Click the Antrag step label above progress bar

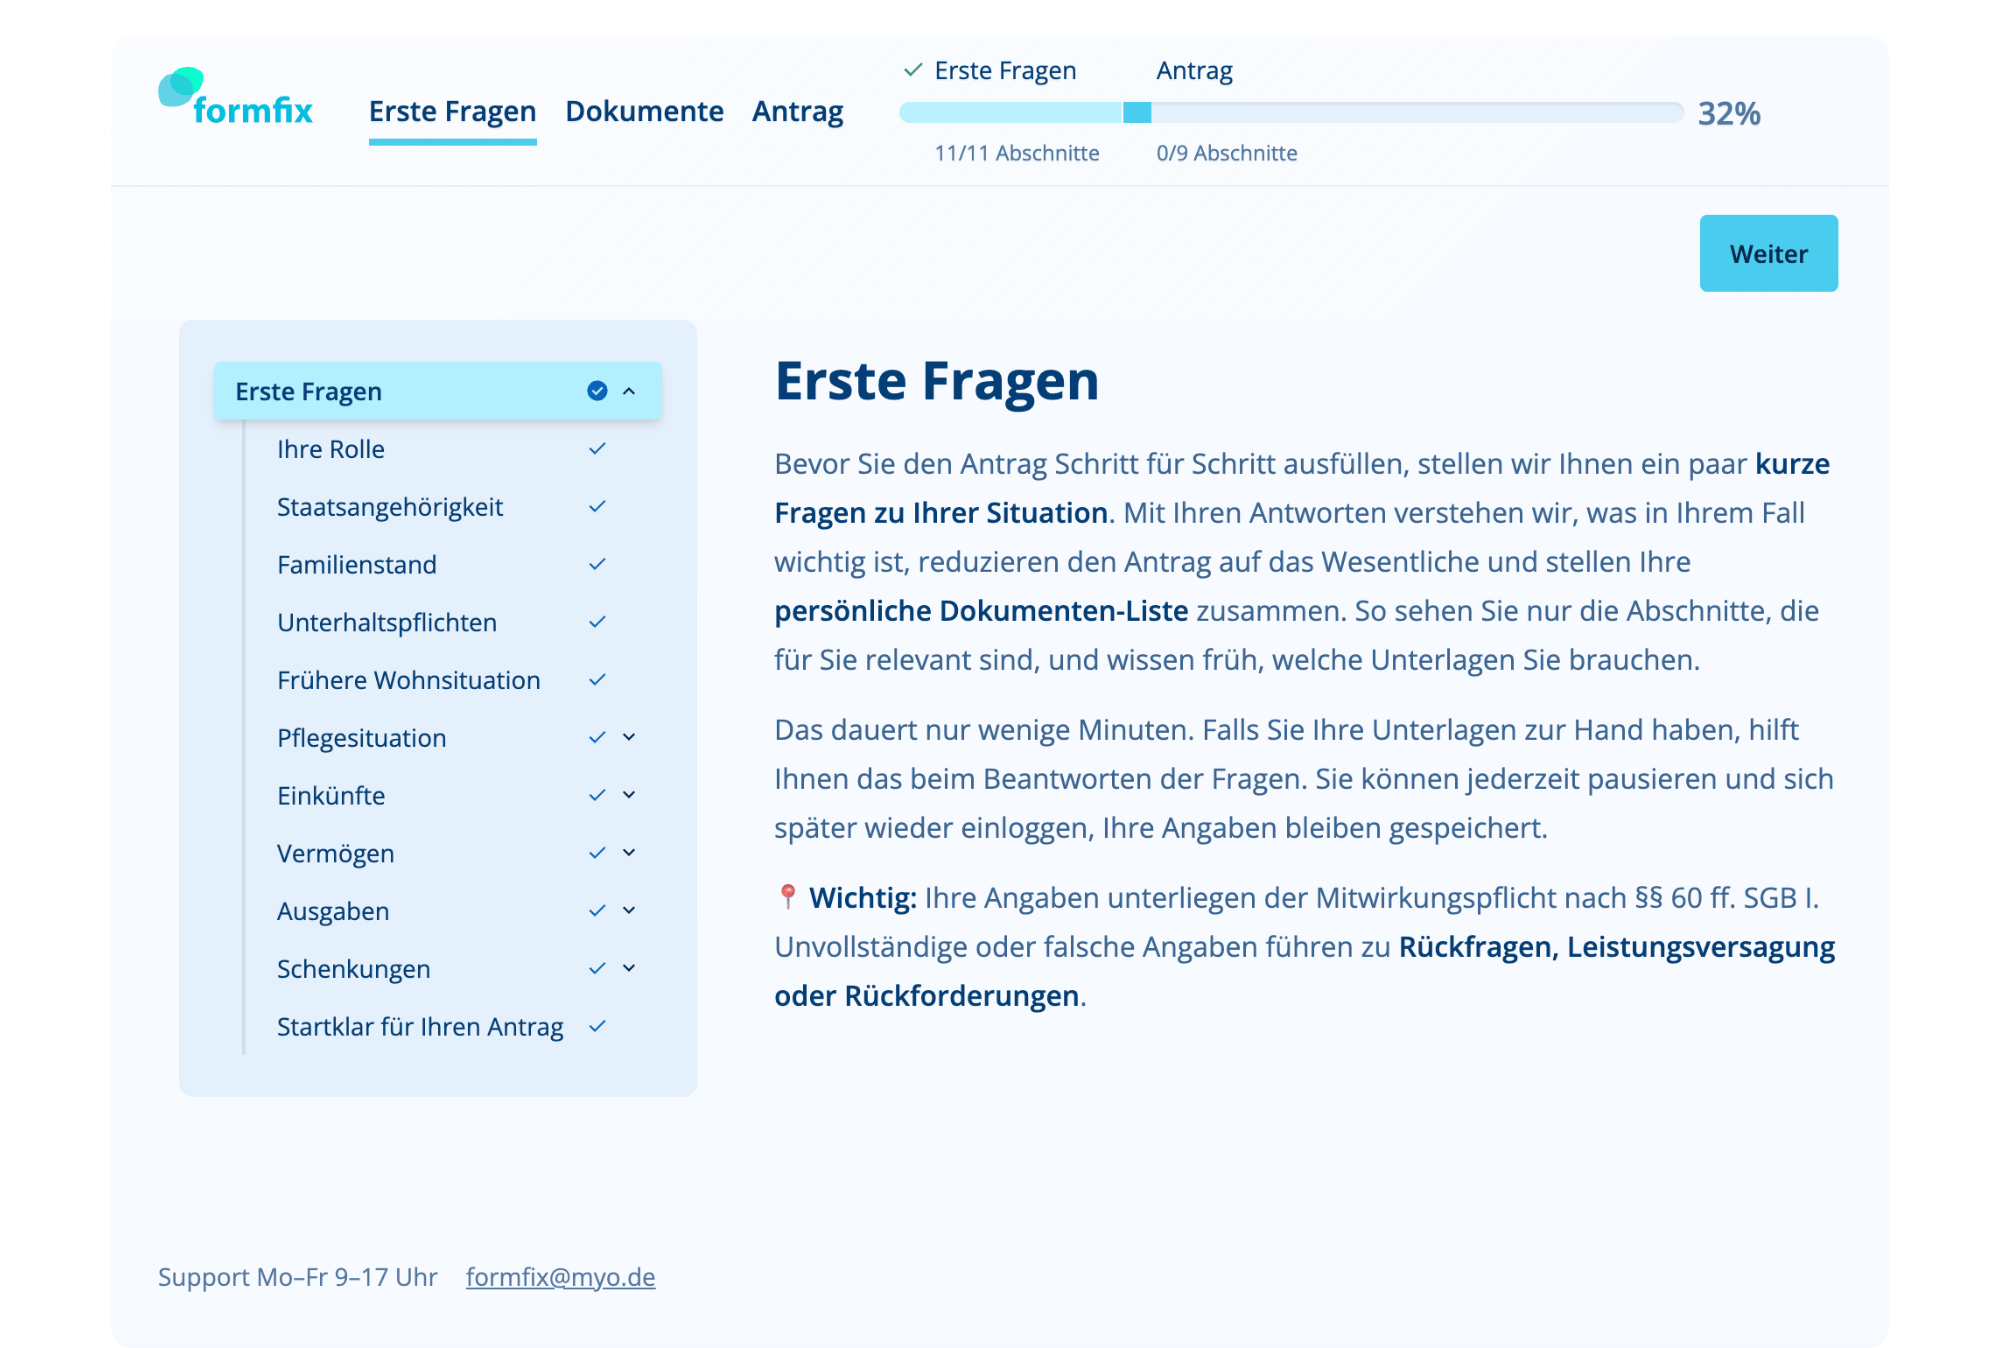pyautogui.click(x=1194, y=70)
